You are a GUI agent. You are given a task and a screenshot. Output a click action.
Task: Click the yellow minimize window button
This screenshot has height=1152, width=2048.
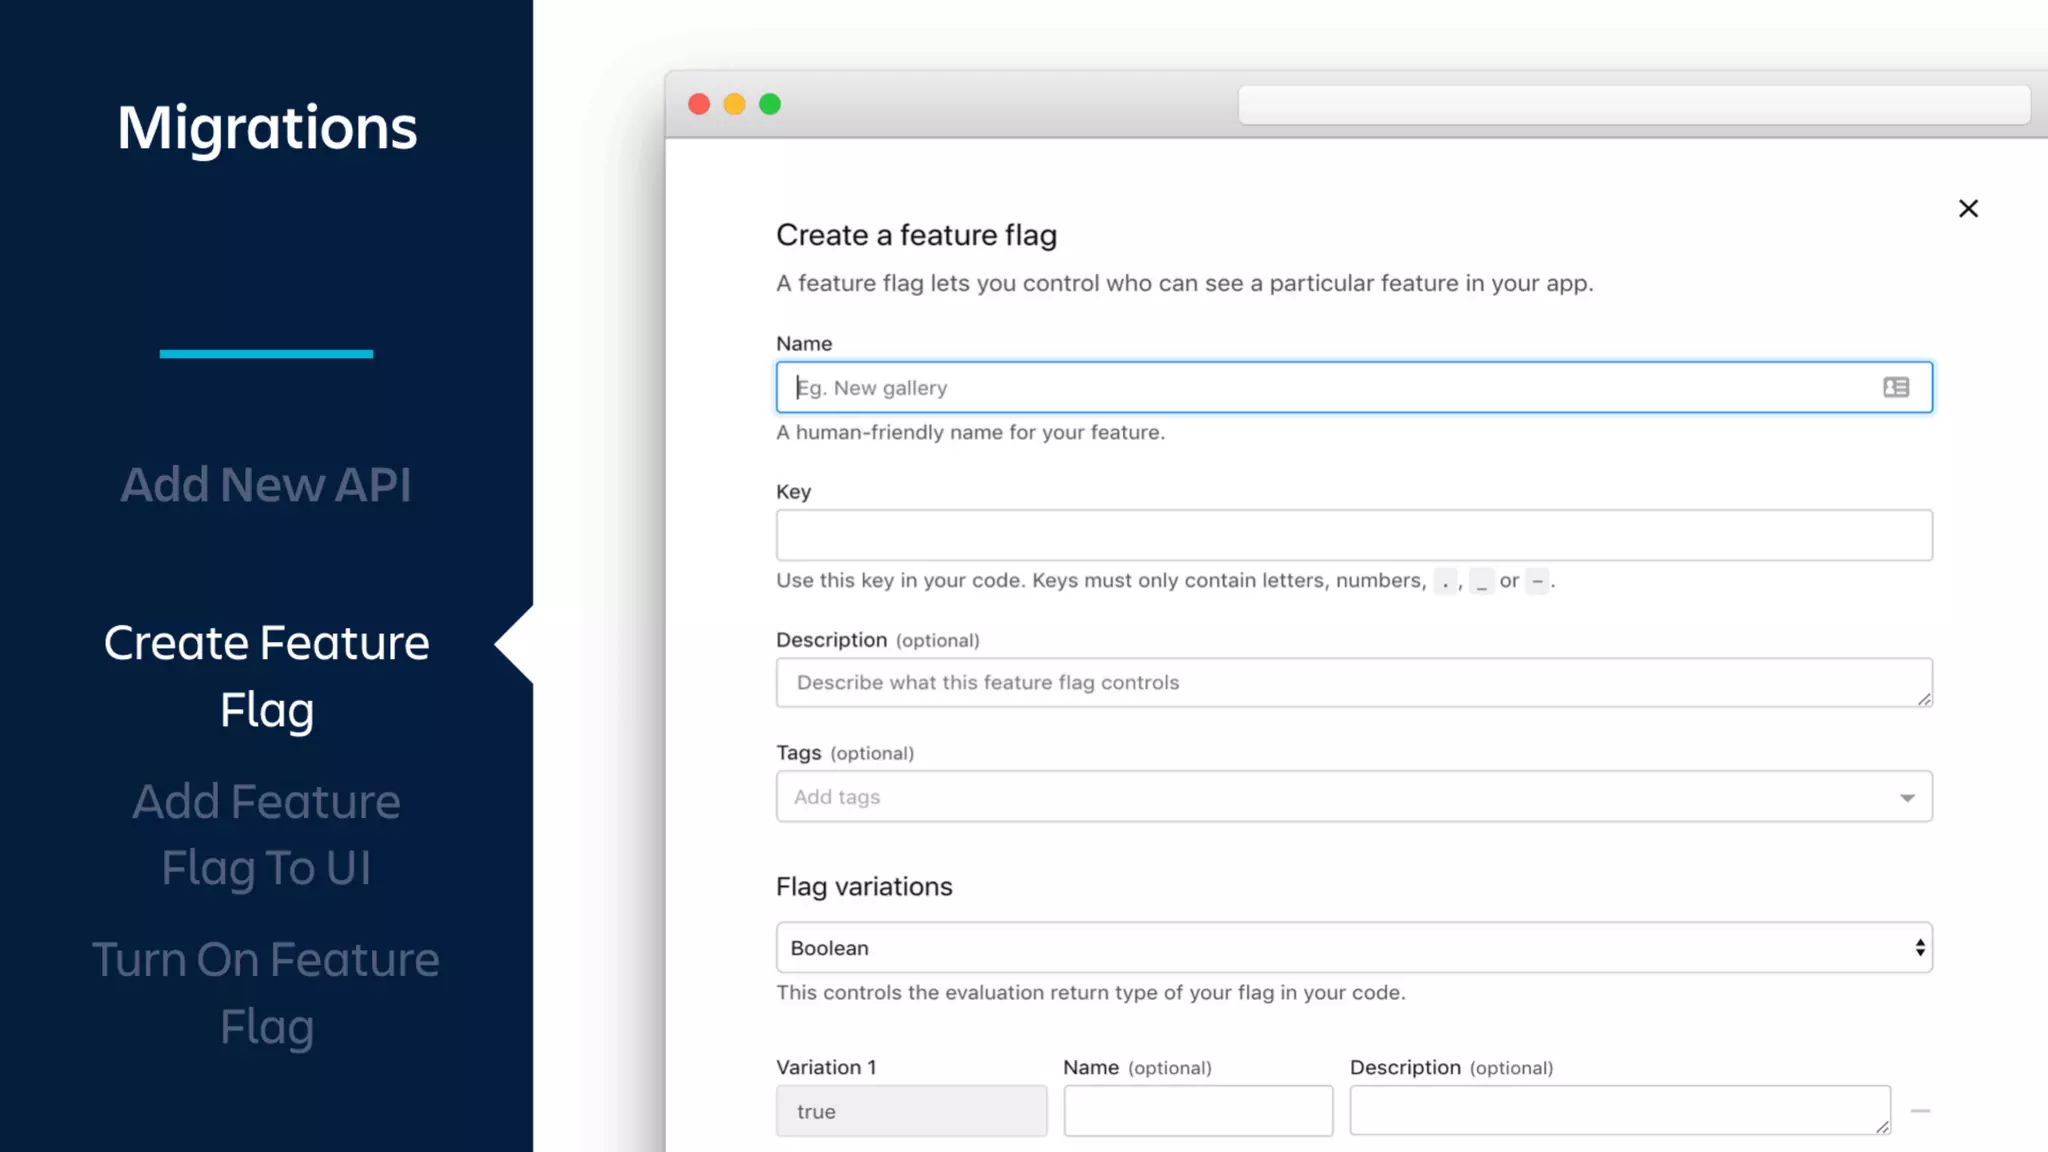[734, 104]
